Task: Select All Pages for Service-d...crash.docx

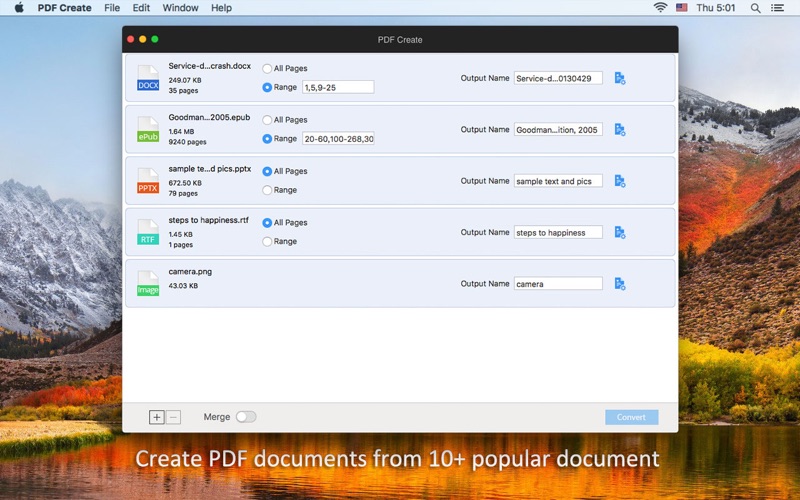Action: click(x=267, y=68)
